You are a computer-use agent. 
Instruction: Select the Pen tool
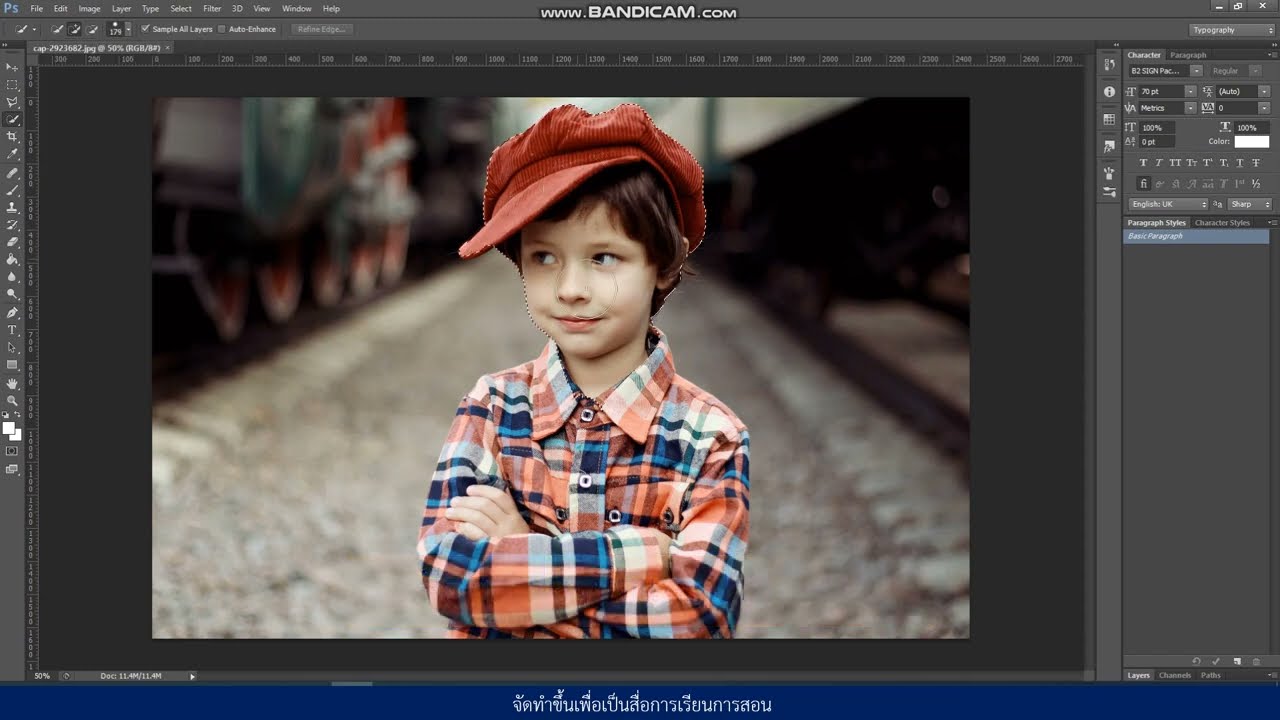[x=12, y=313]
